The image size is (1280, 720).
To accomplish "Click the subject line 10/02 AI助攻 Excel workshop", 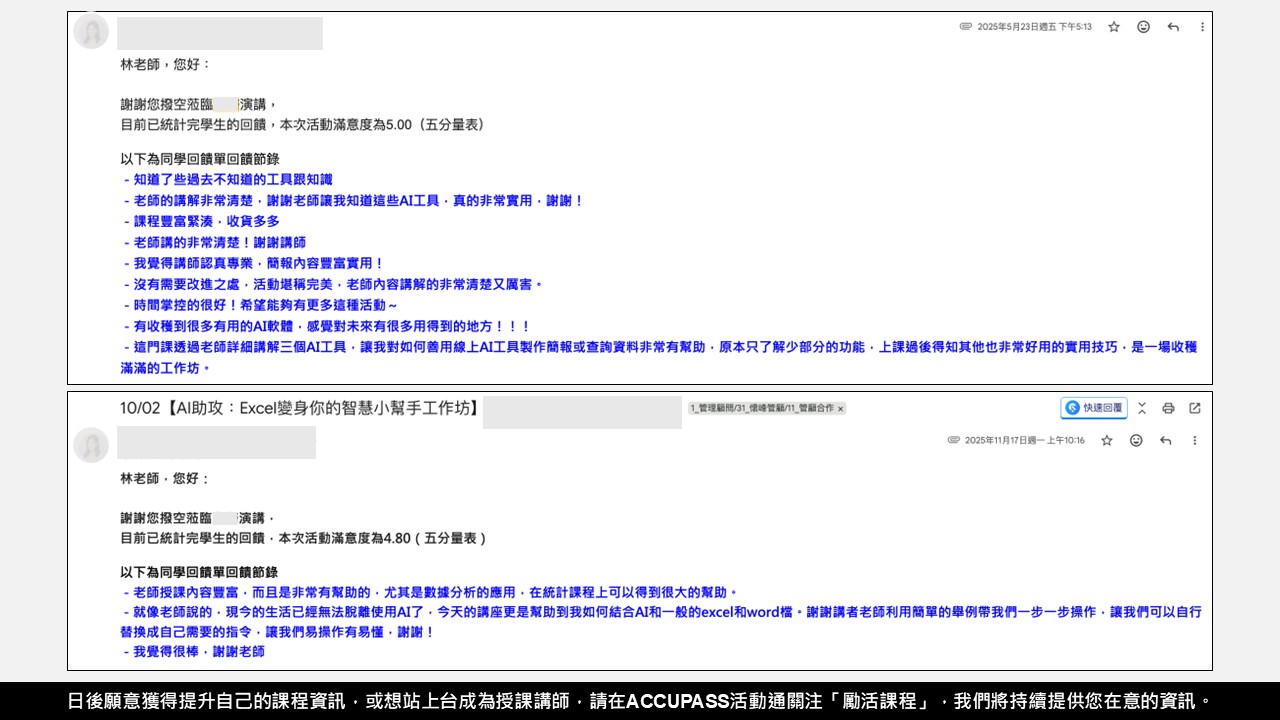I will (299, 408).
